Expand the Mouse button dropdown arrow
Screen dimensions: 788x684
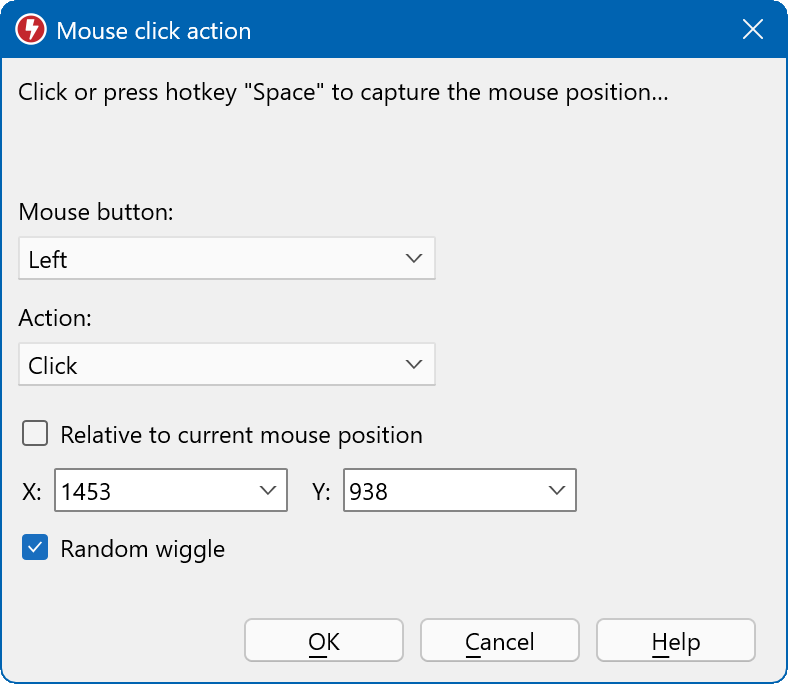(x=414, y=259)
